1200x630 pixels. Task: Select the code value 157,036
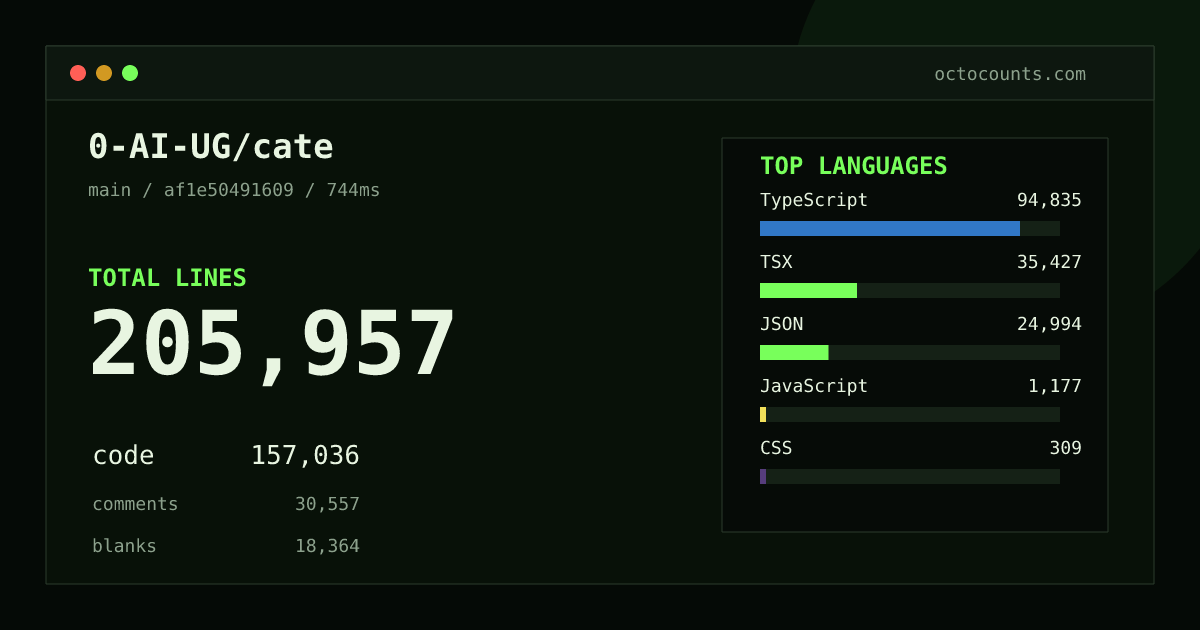pyautogui.click(x=305, y=456)
